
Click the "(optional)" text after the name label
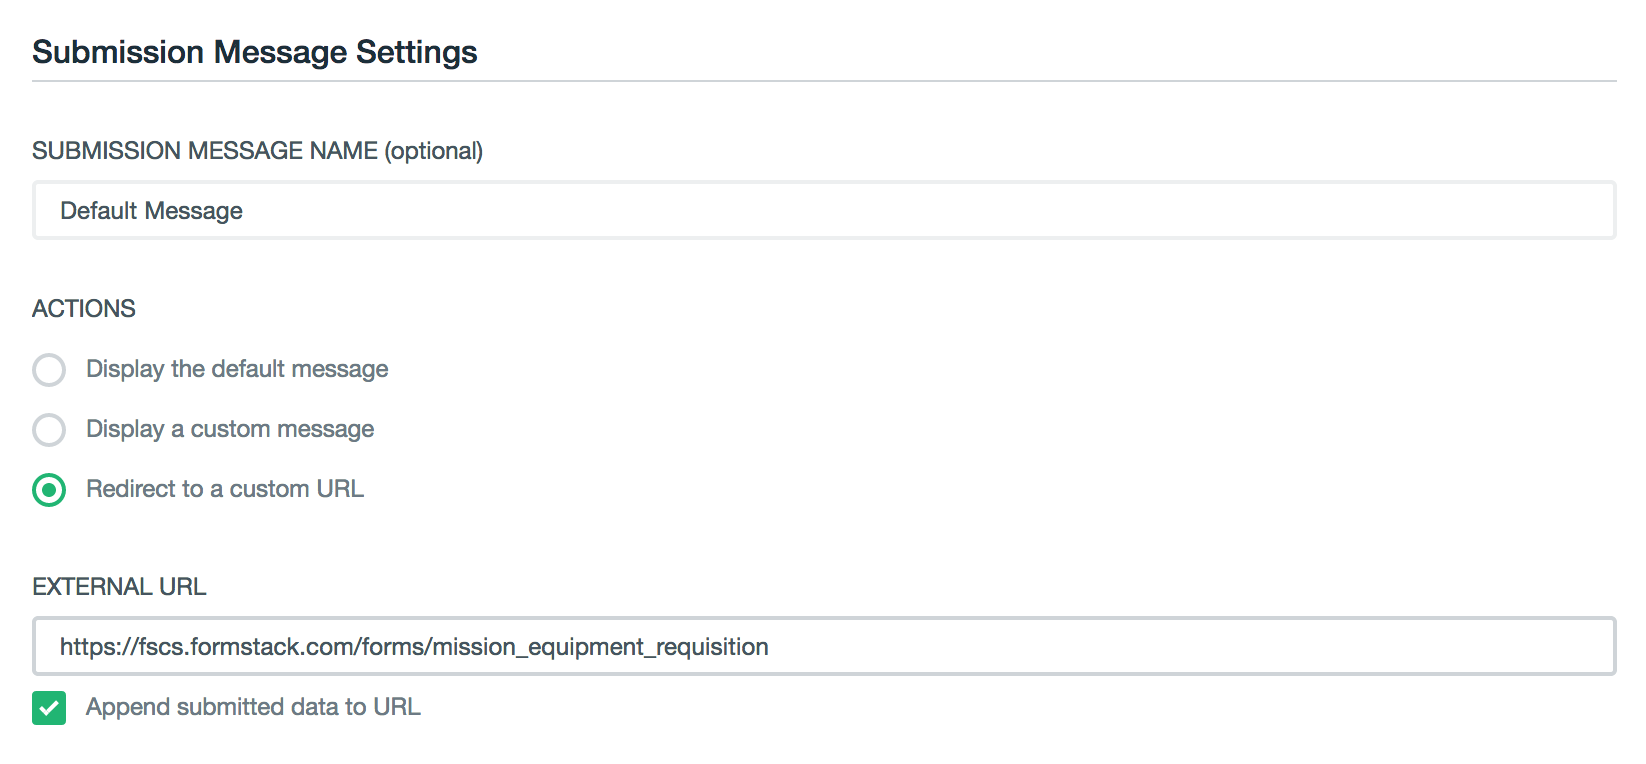pos(434,151)
